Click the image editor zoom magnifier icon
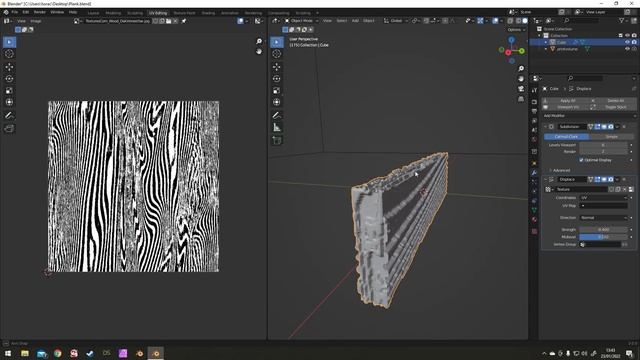Image resolution: width=640 pixels, height=360 pixels. point(259,41)
